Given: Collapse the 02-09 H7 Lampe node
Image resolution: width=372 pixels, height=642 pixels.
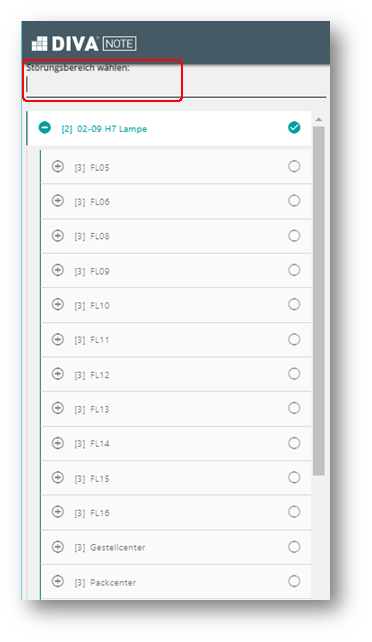Looking at the screenshot, I should point(45,128).
